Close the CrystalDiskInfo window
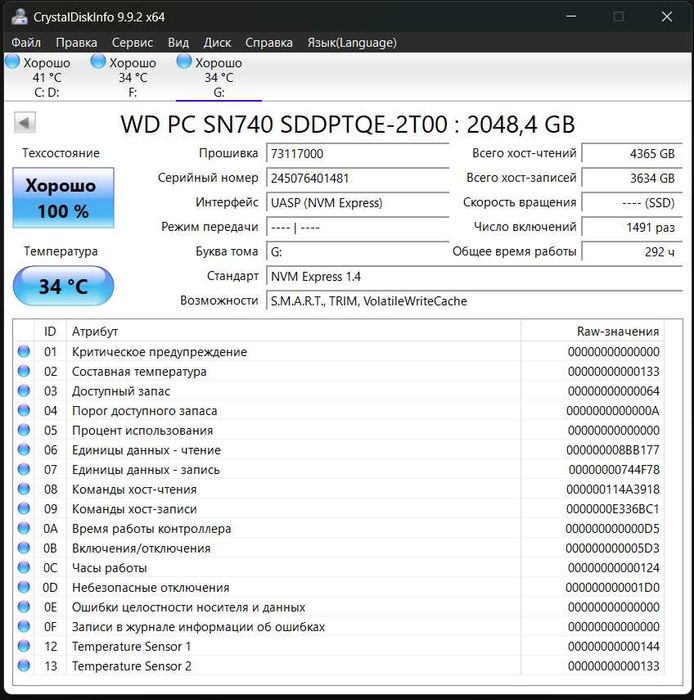694x700 pixels. (666, 17)
